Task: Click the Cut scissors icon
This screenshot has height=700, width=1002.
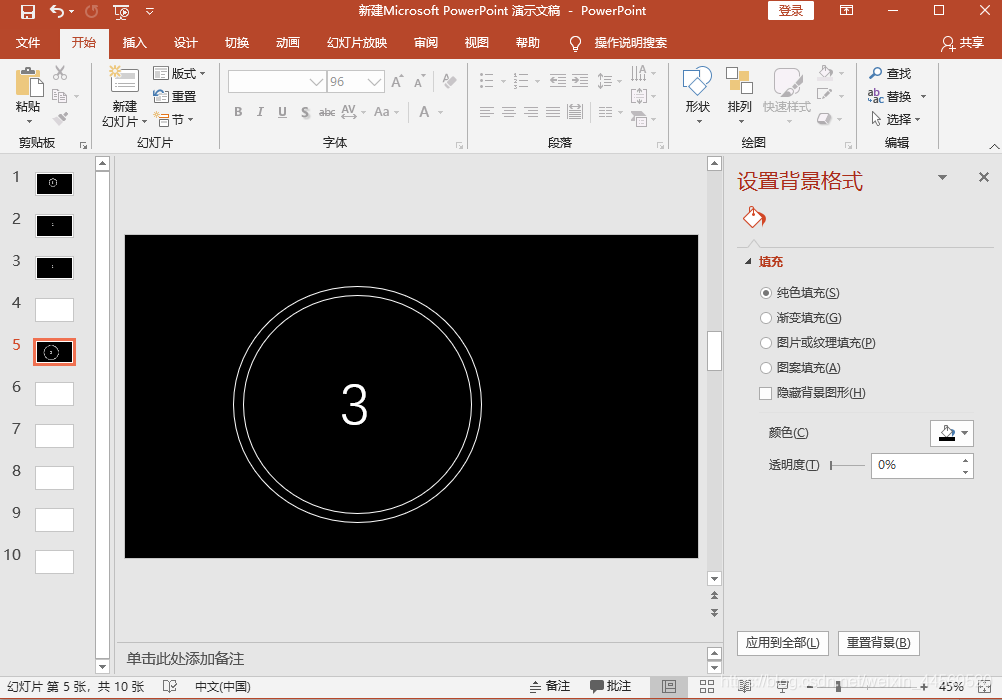Action: coord(60,73)
